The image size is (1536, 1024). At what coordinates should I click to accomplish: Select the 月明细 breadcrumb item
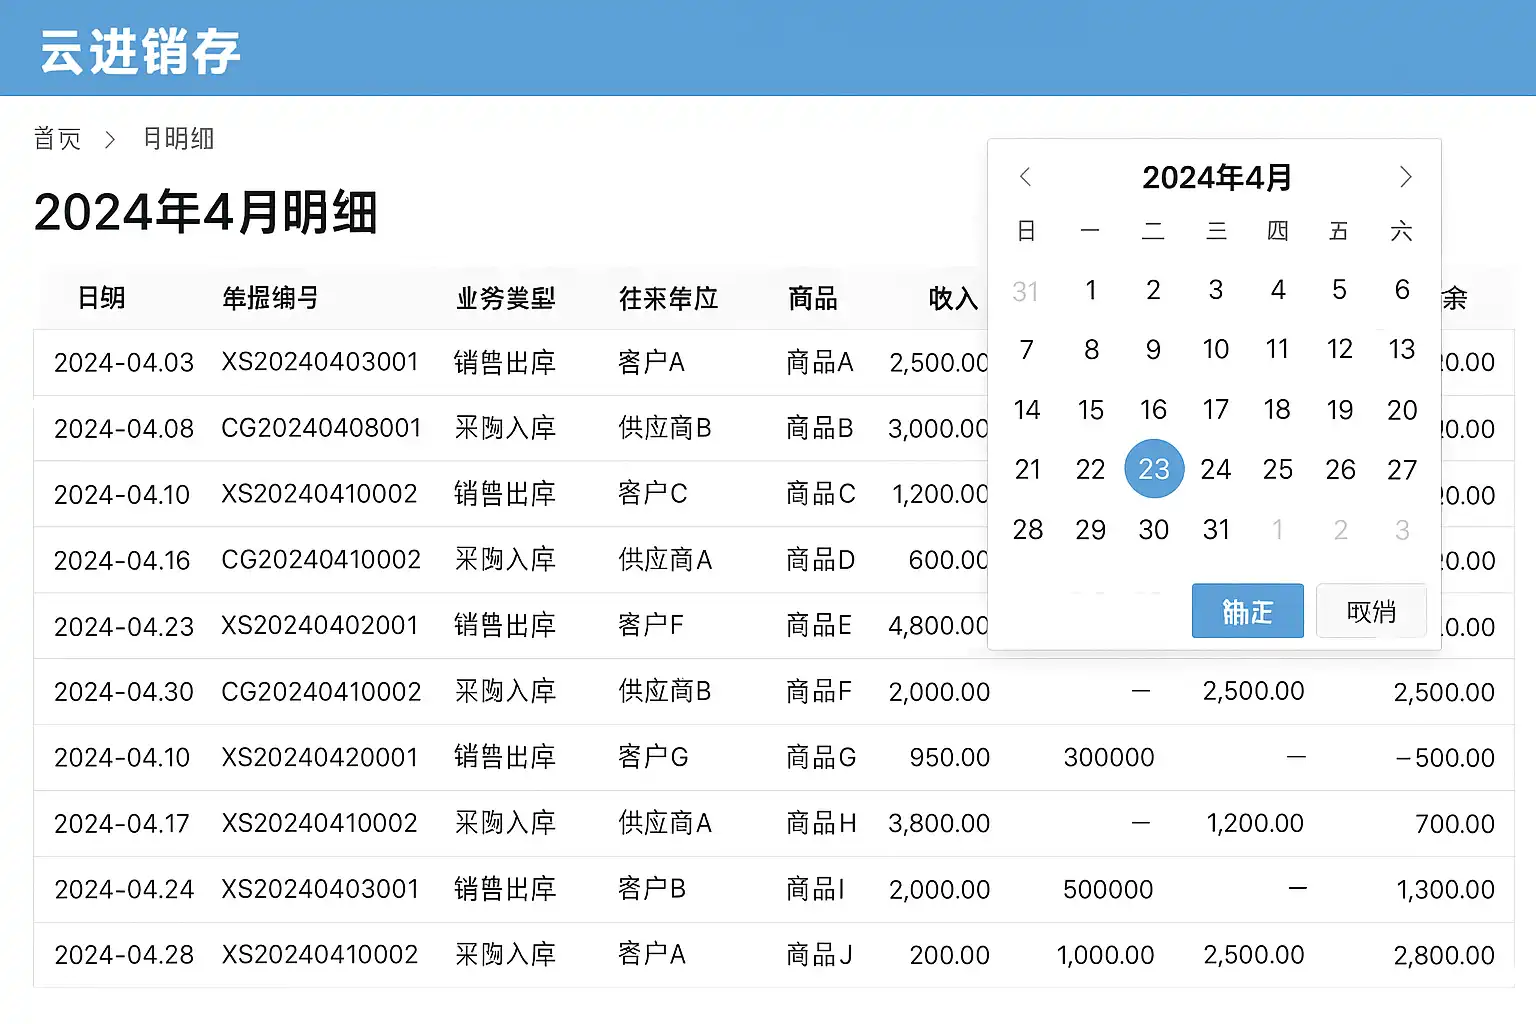tap(178, 139)
